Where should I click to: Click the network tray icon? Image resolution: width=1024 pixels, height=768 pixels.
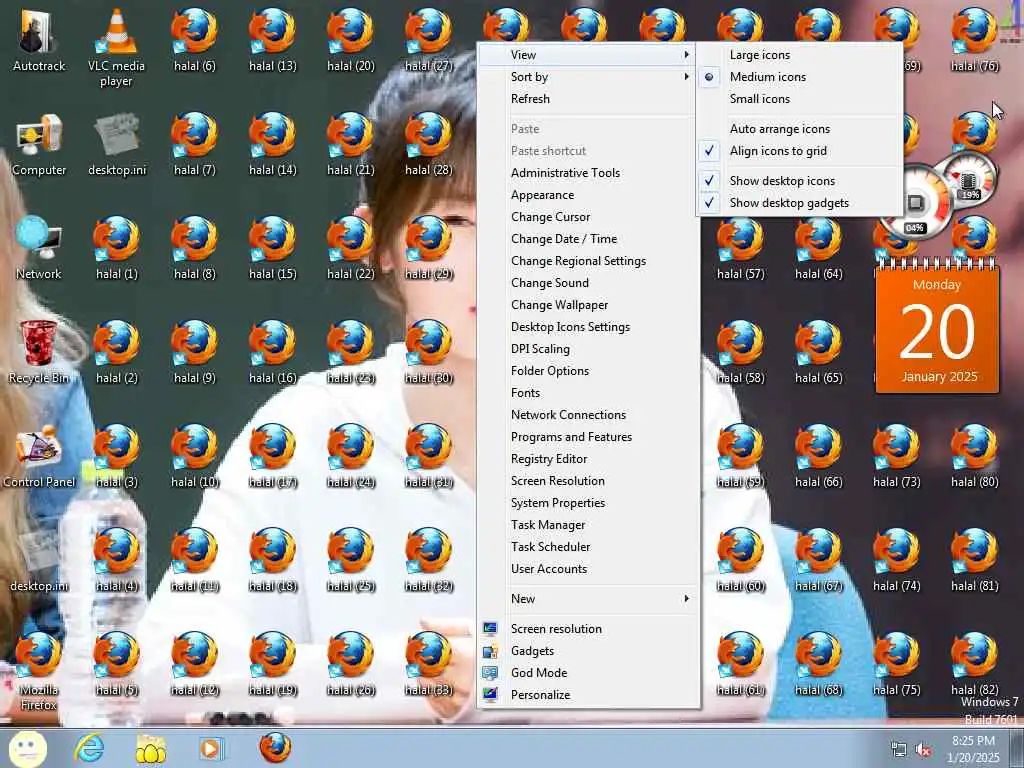[x=899, y=750]
